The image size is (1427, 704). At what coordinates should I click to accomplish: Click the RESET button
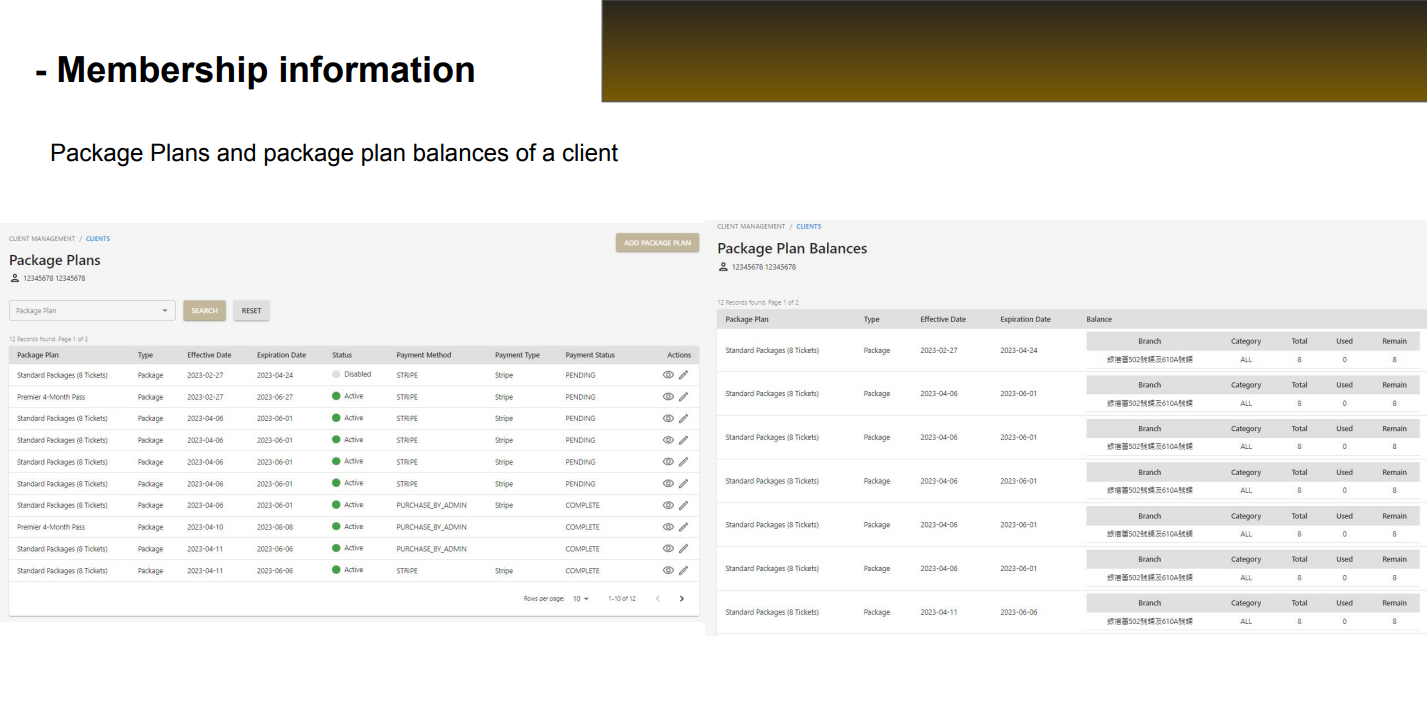pos(251,311)
